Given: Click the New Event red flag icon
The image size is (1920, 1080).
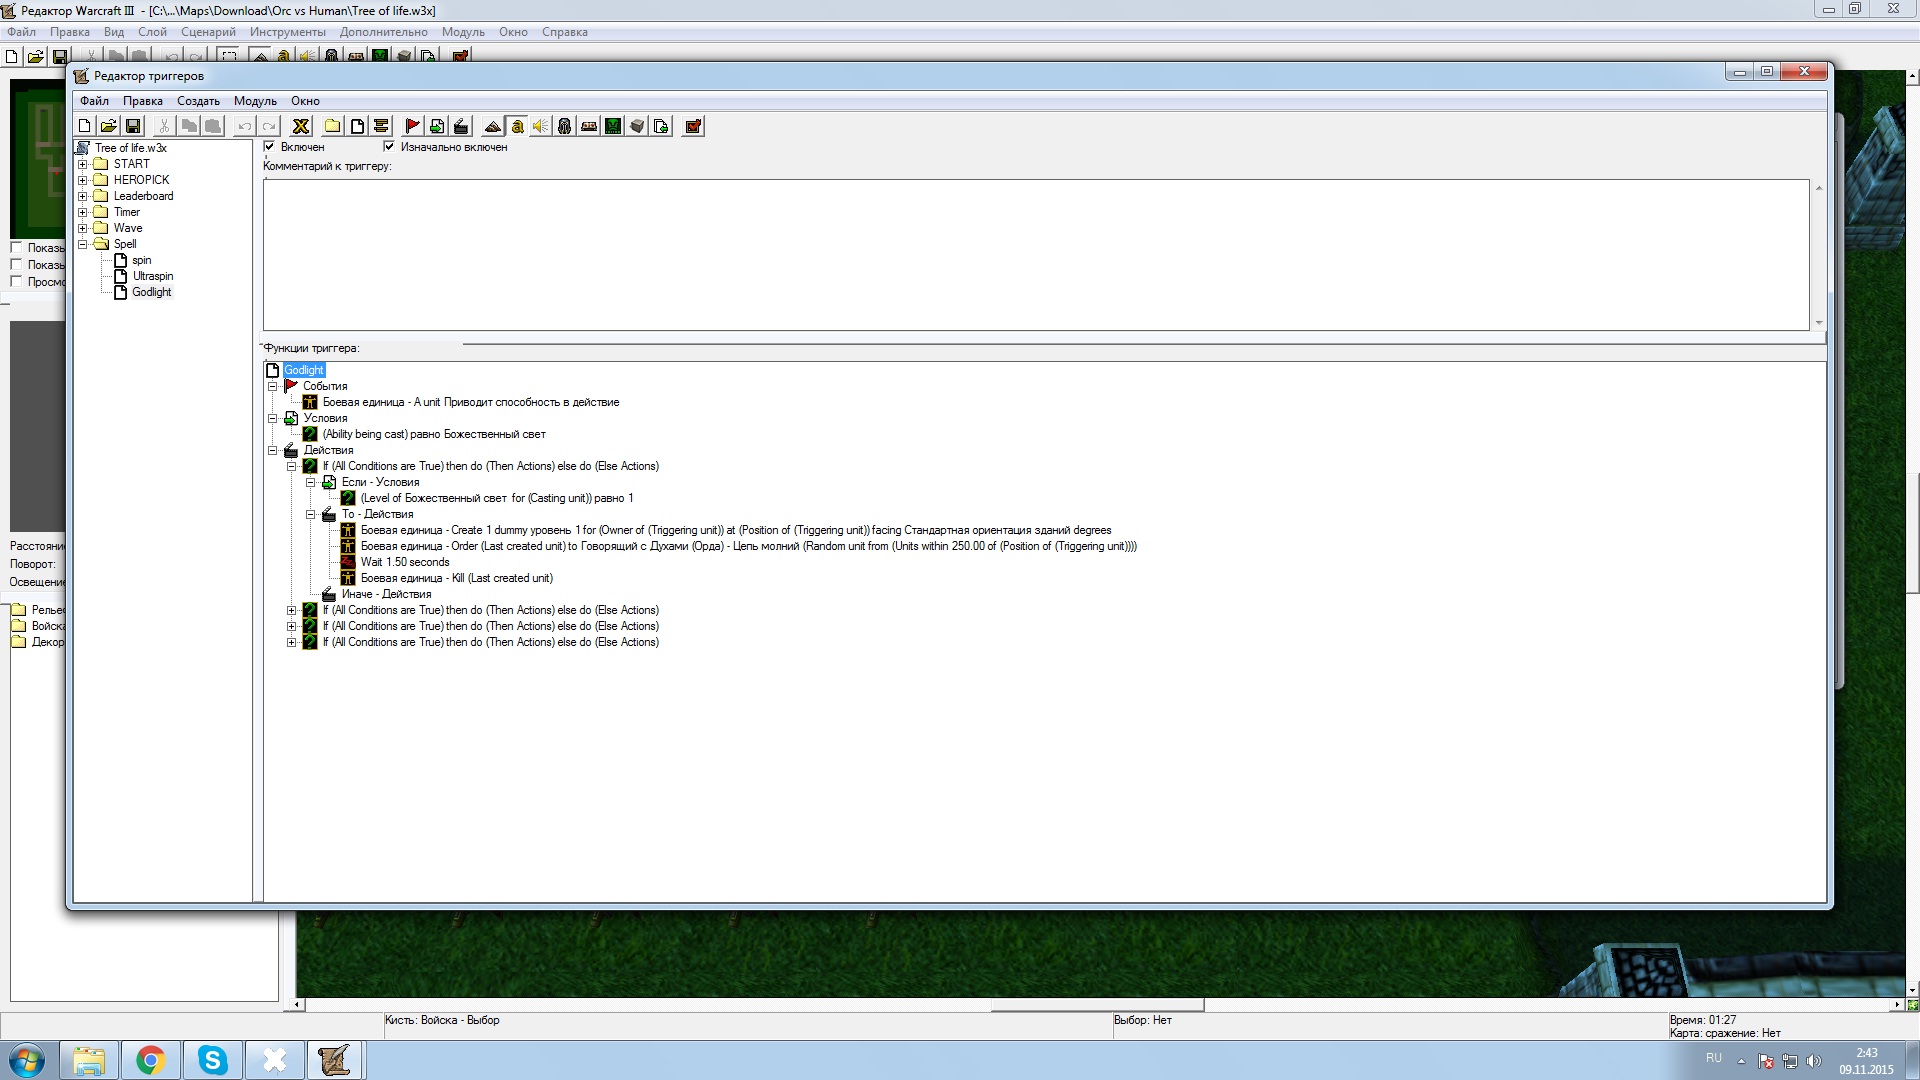Looking at the screenshot, I should [x=412, y=126].
